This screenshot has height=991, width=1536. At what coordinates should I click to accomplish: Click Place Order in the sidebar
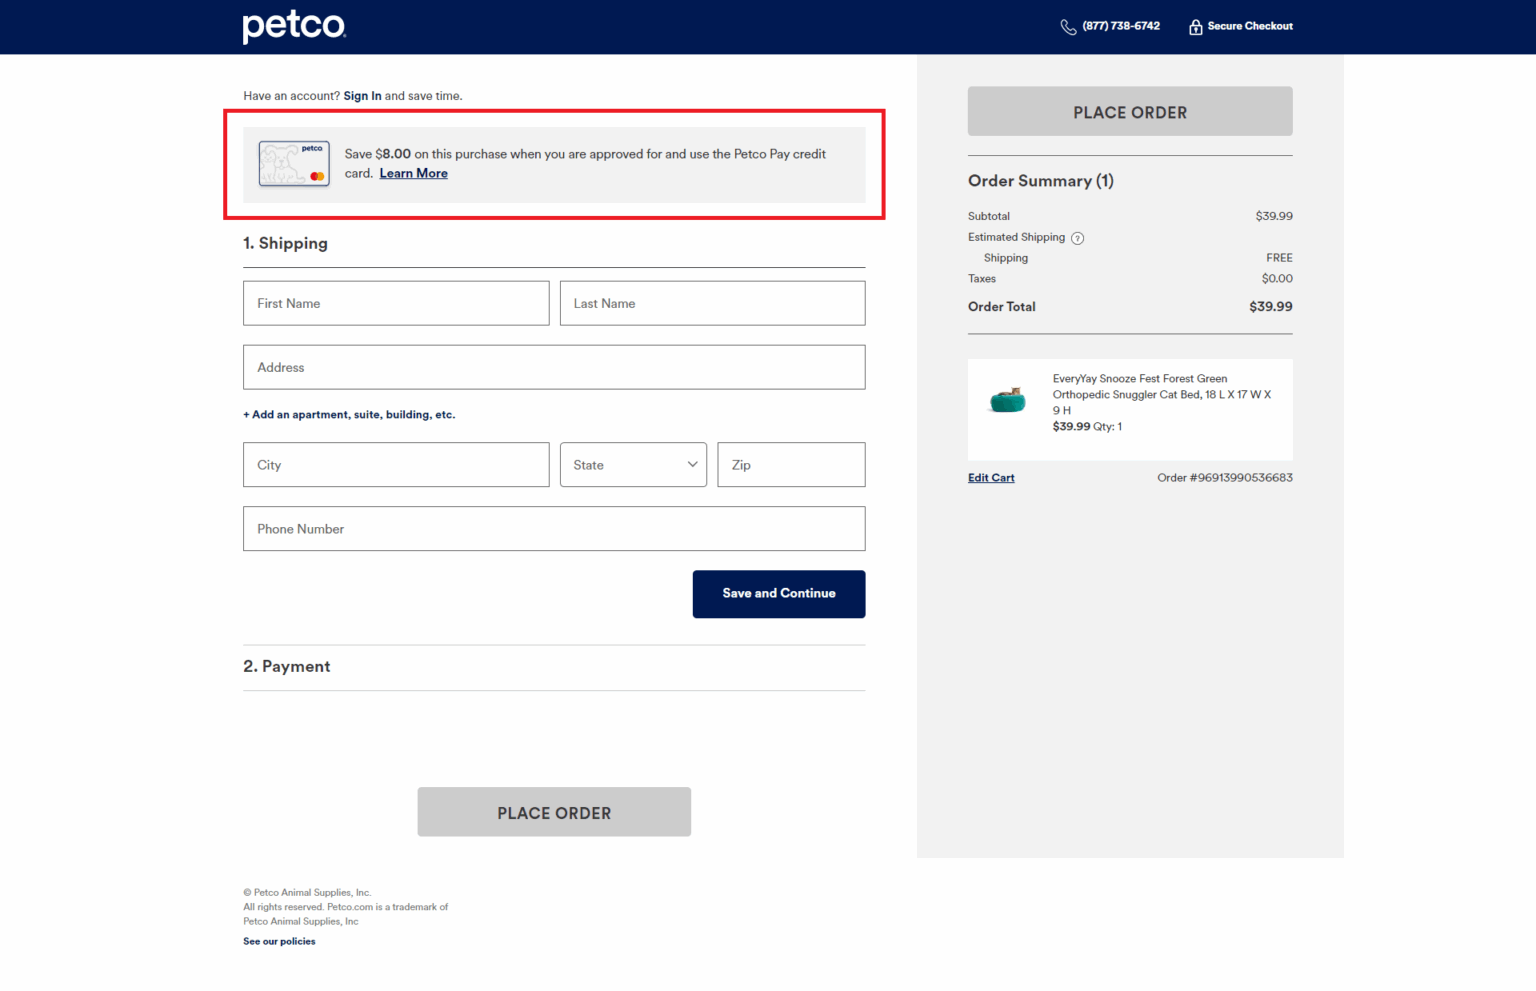tap(1129, 111)
